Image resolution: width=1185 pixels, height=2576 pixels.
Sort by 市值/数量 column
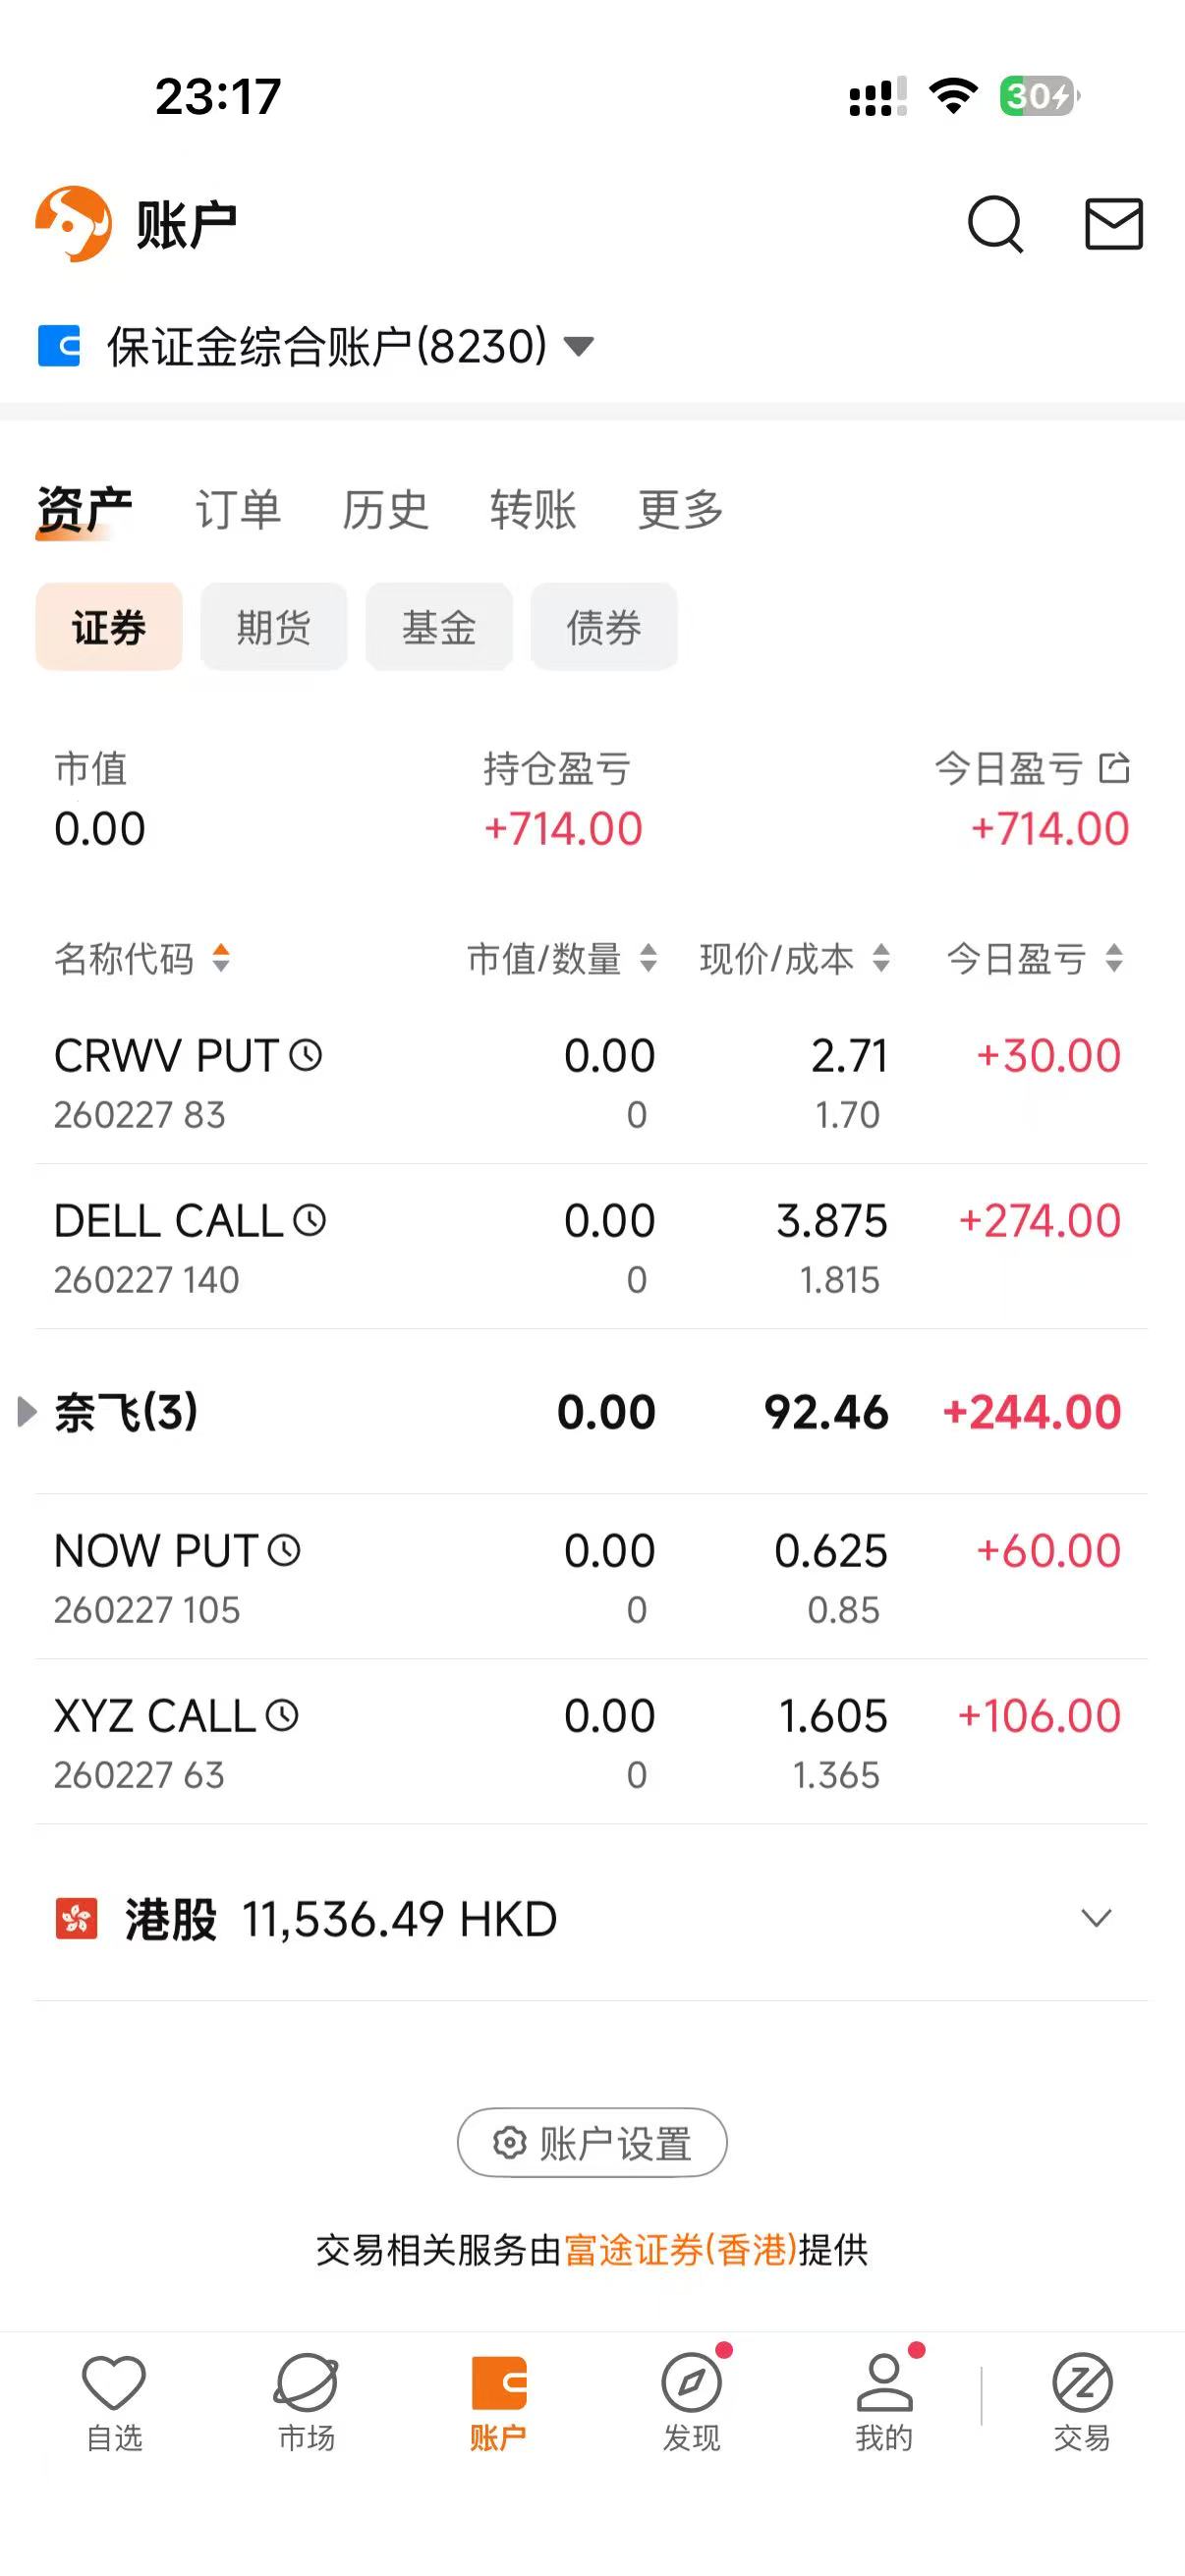tap(562, 959)
